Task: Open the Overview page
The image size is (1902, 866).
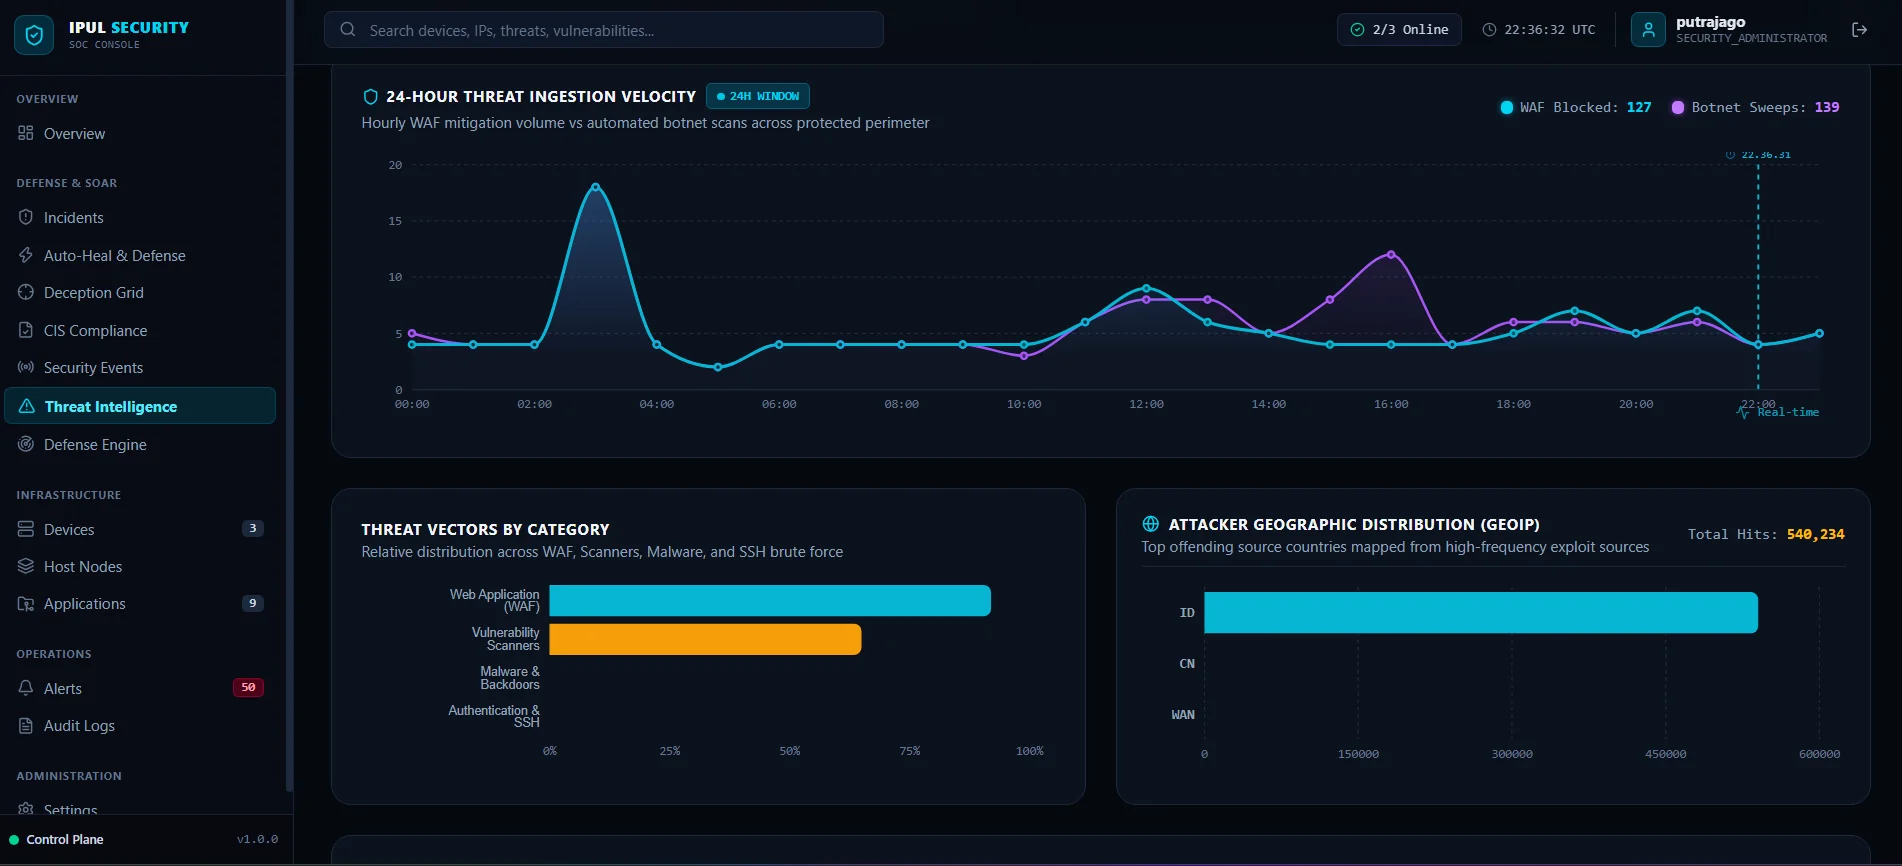Action: 140,133
